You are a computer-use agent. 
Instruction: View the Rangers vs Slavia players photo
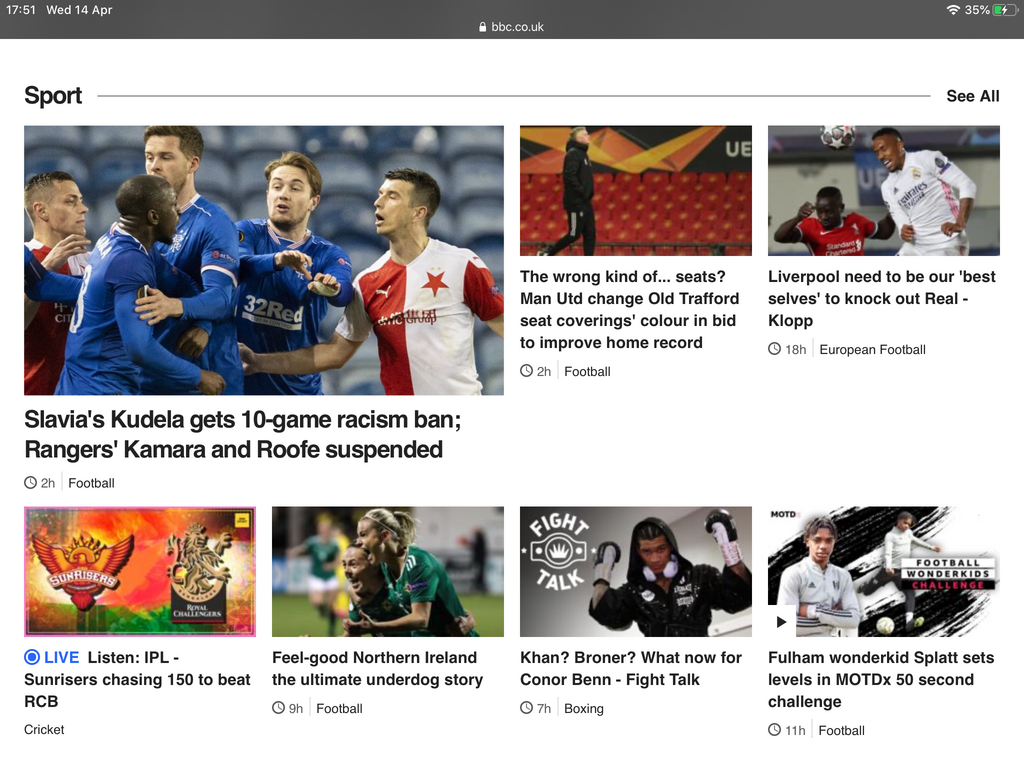(x=264, y=260)
